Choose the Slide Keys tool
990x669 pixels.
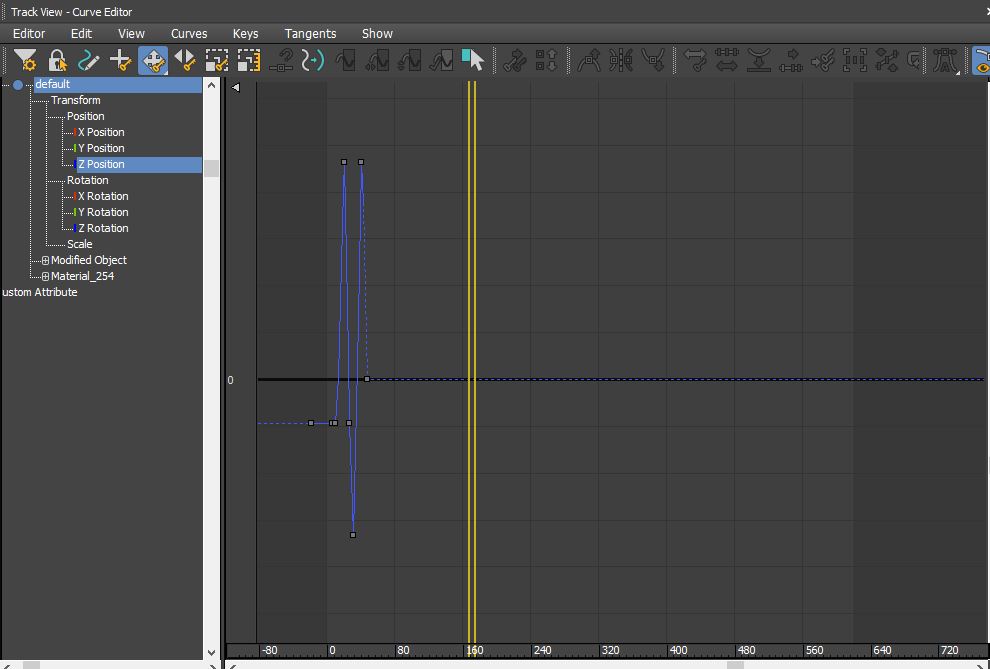tap(185, 61)
